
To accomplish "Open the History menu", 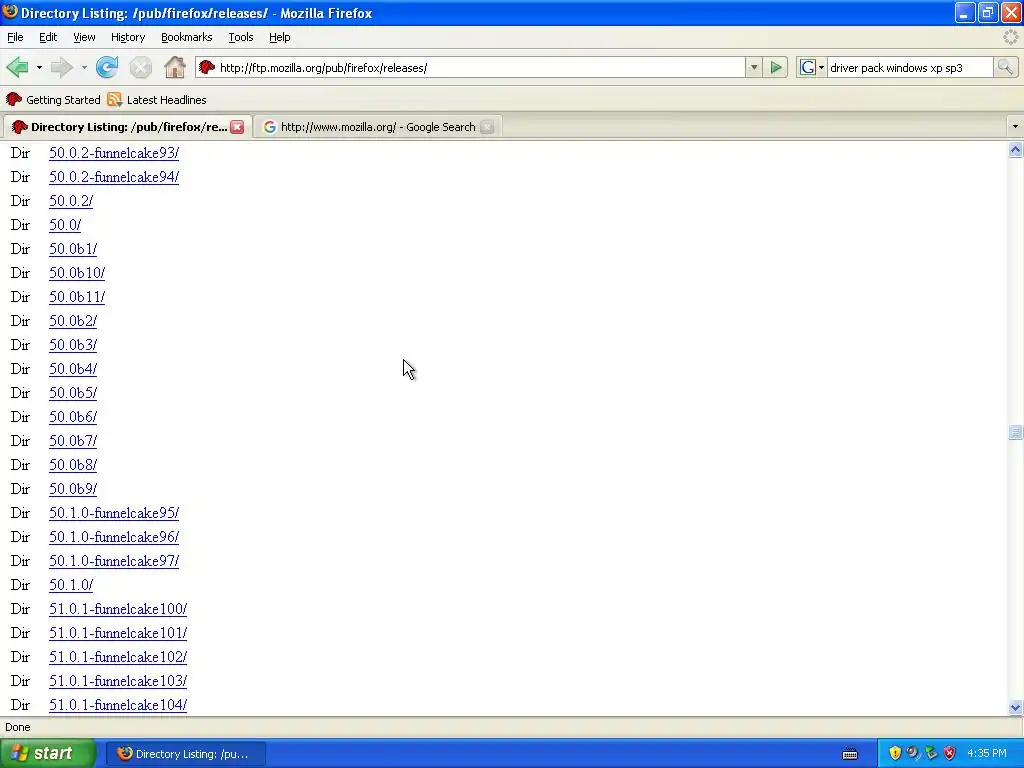I will pyautogui.click(x=128, y=37).
